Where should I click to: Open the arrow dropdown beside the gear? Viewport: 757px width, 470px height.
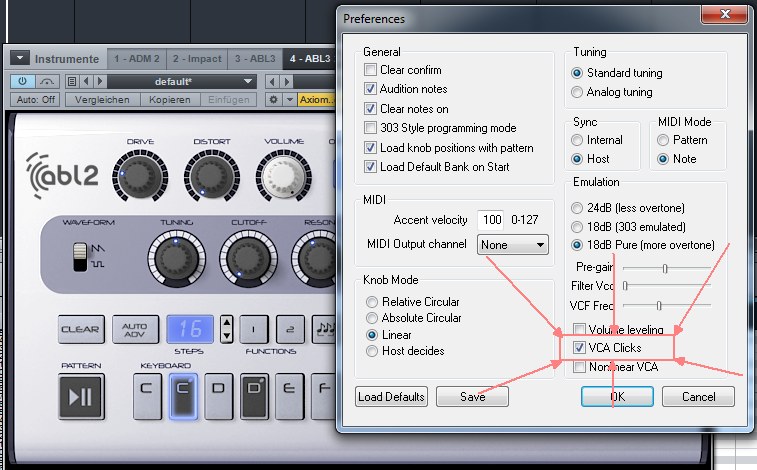pos(290,99)
